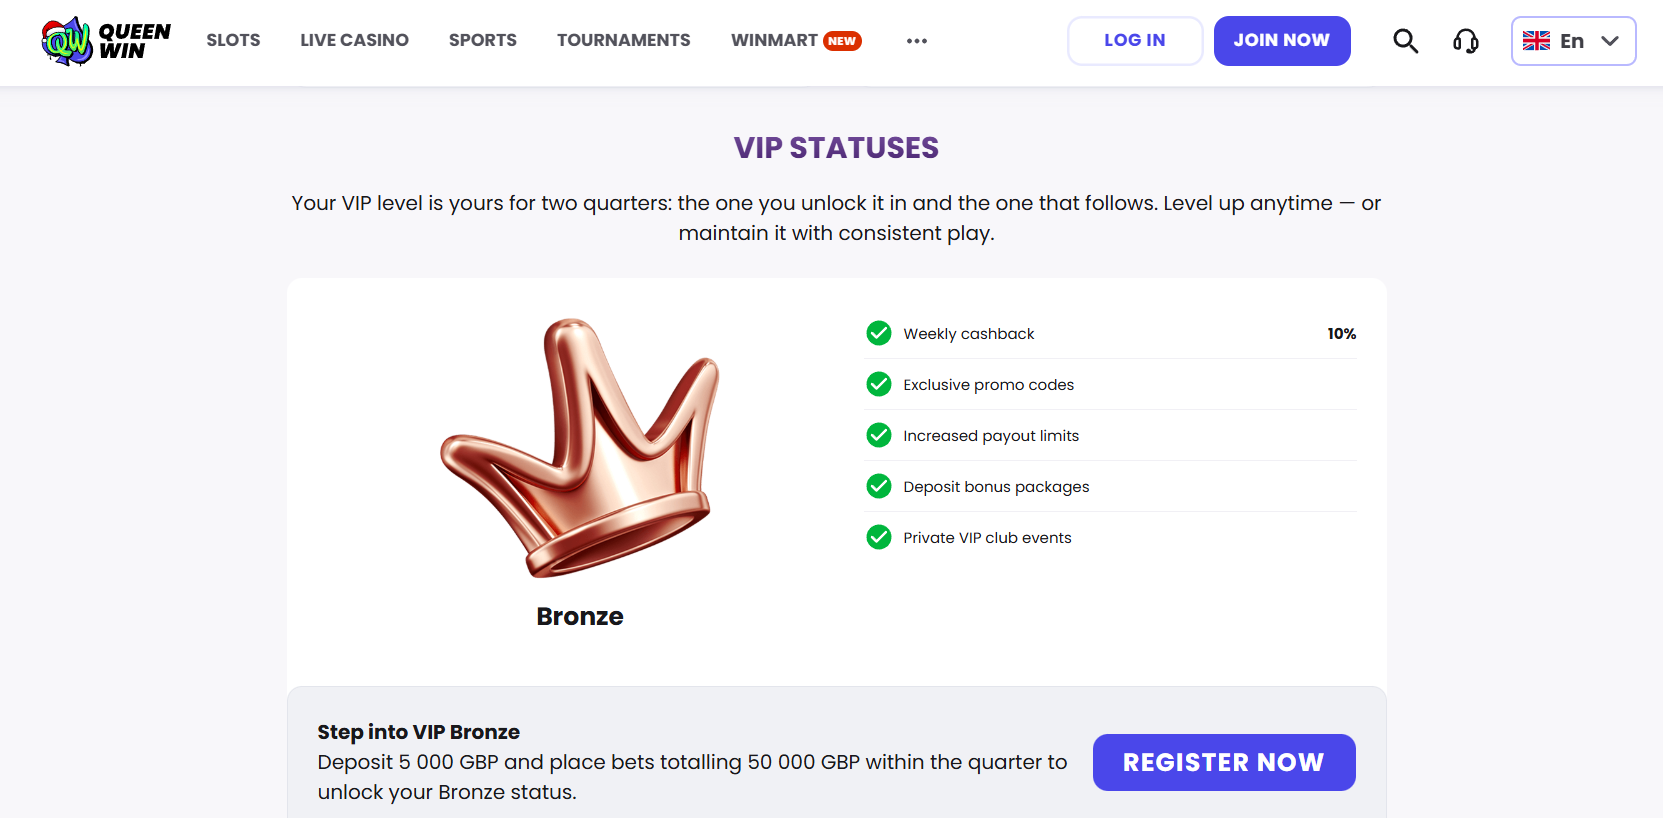Click the LOG IN button
Screen dimensions: 1663x818
[1134, 40]
